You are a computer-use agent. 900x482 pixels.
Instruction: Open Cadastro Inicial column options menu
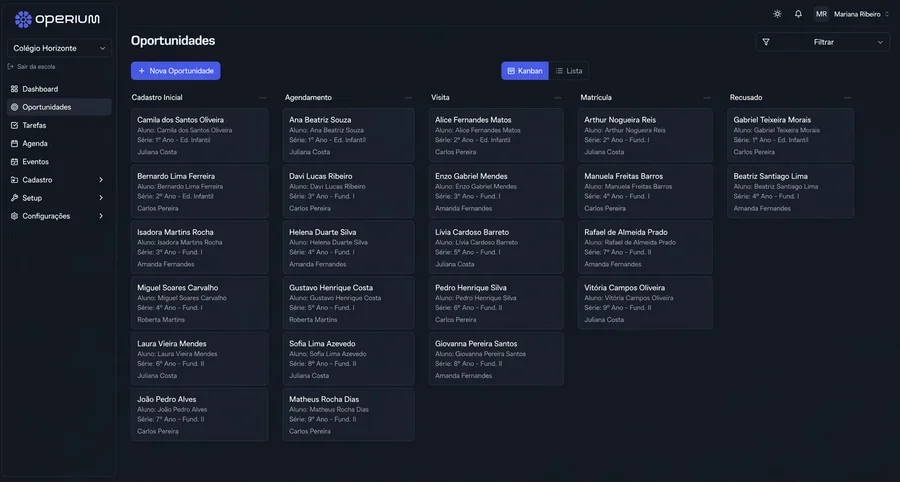click(262, 98)
